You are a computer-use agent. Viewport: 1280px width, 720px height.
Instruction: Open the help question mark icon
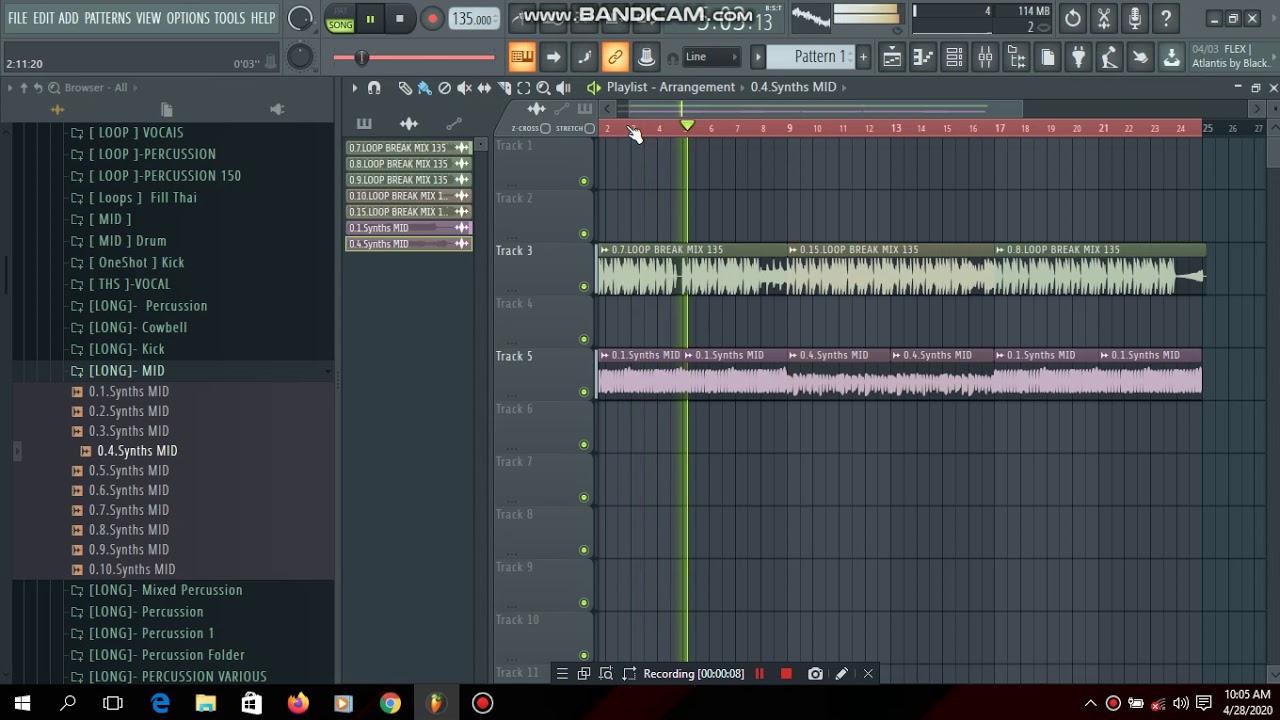click(1166, 18)
